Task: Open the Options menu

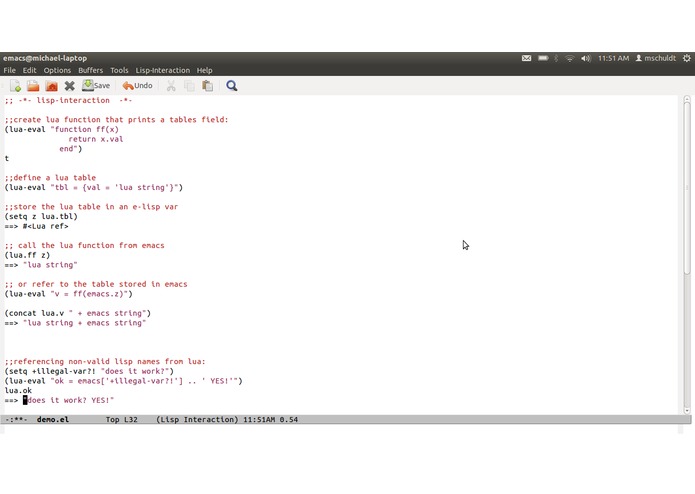Action: click(57, 70)
